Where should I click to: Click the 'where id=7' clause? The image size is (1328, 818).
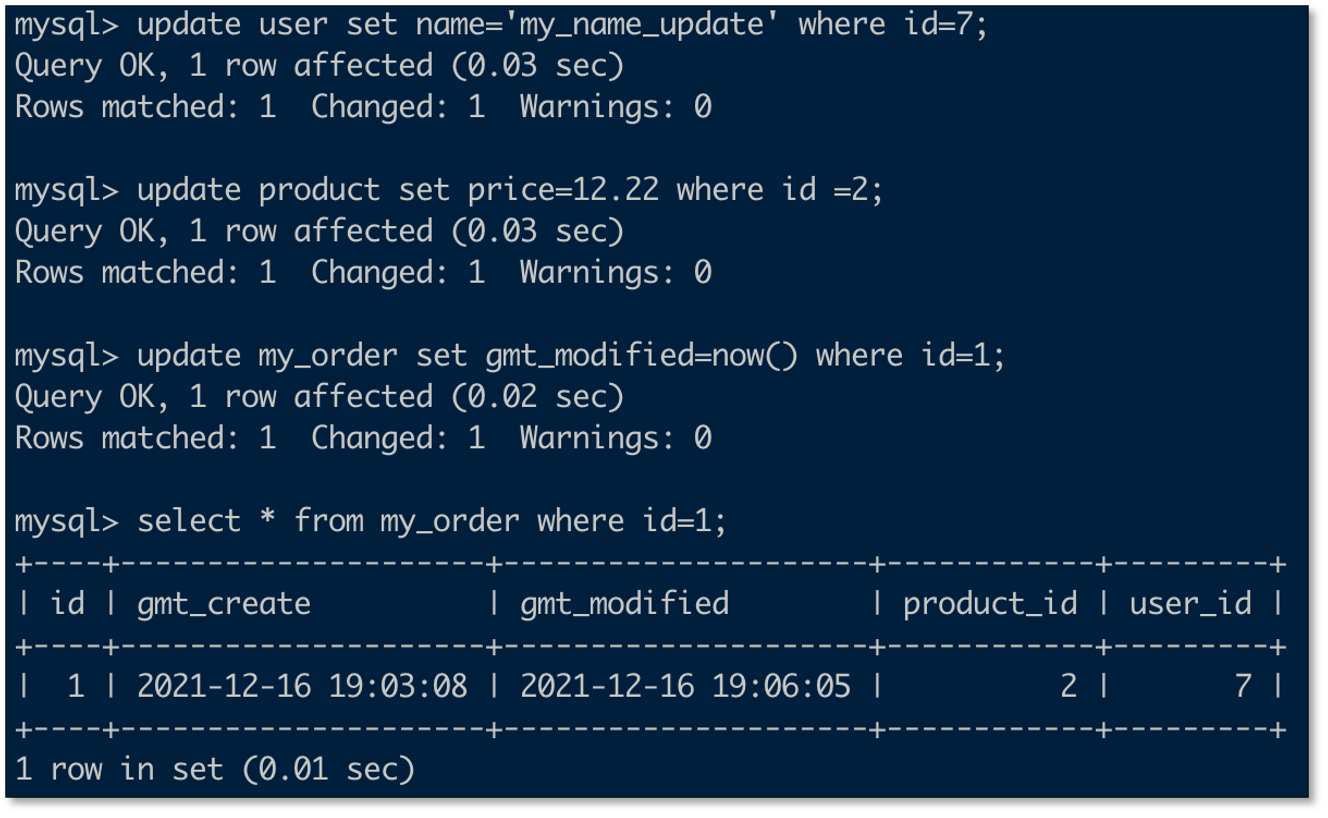[x=892, y=24]
